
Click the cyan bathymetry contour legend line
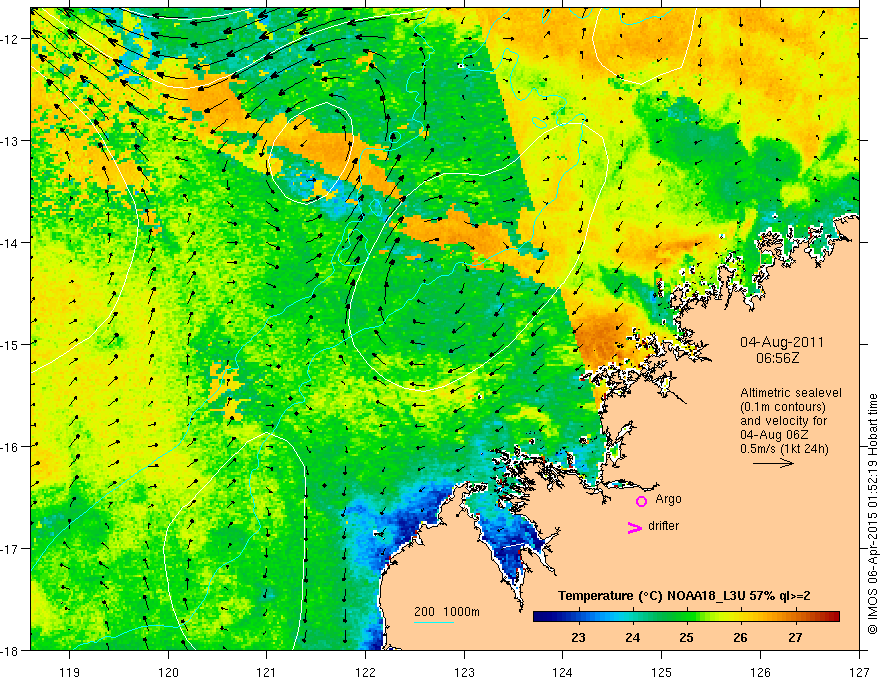pyautogui.click(x=433, y=622)
